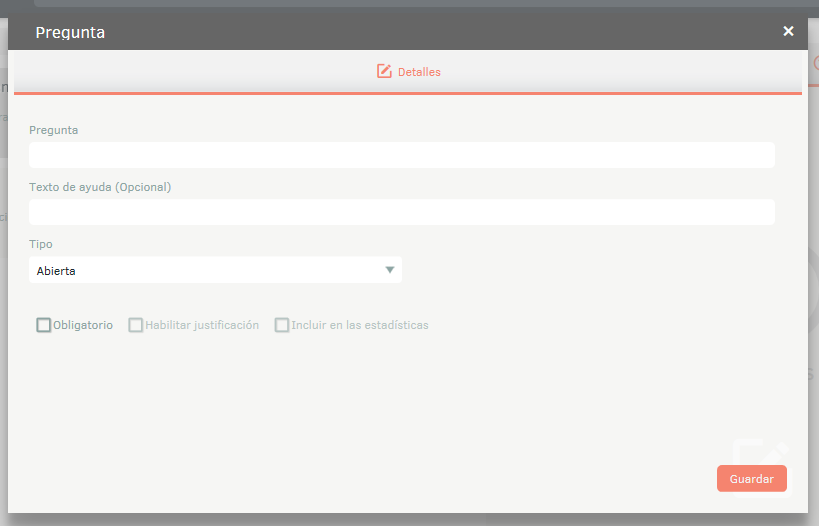The image size is (819, 526).
Task: Focus the Texto de ayuda input field
Action: tap(402, 212)
